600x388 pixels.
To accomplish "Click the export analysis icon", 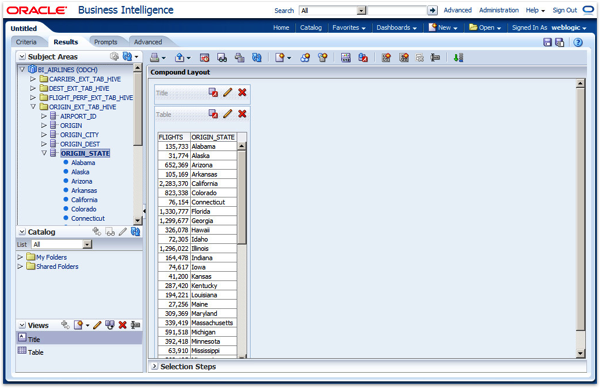I will point(179,57).
